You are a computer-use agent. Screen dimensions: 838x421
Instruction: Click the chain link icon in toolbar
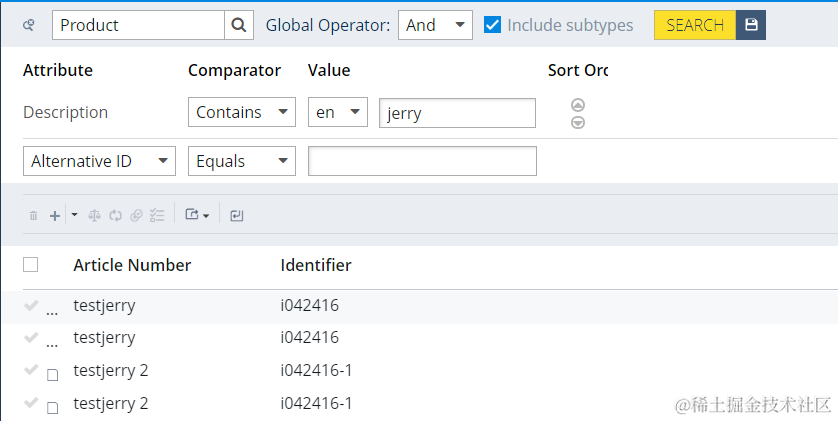point(136,215)
